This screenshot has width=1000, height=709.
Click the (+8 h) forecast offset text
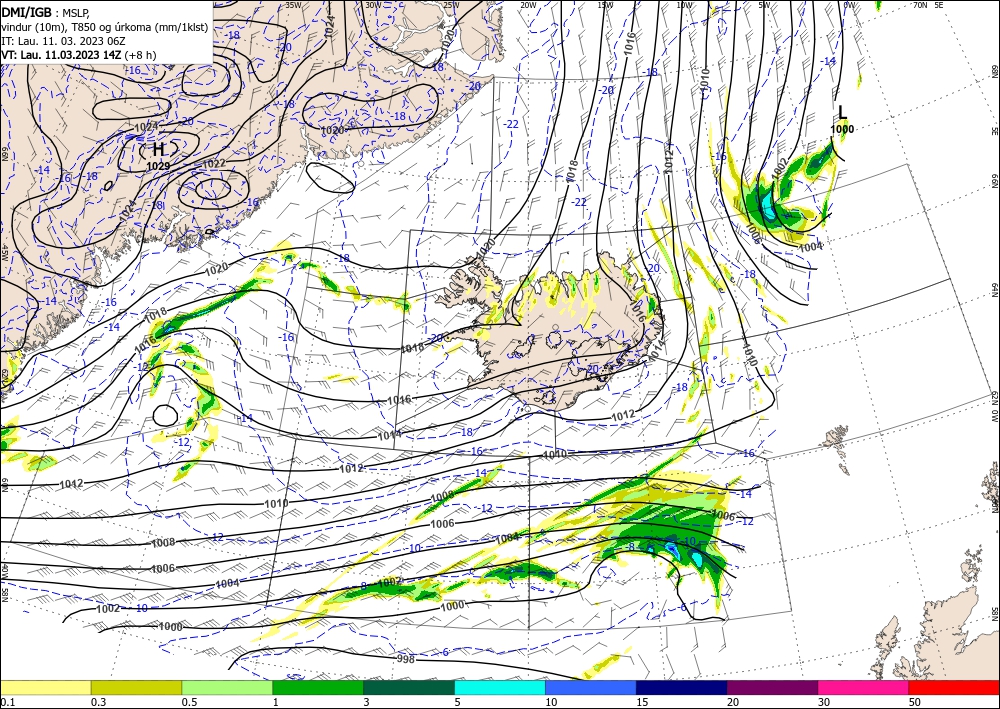tap(140, 55)
